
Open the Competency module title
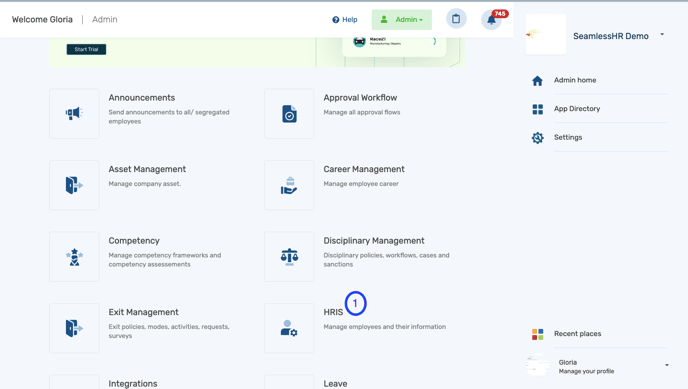[x=134, y=241]
